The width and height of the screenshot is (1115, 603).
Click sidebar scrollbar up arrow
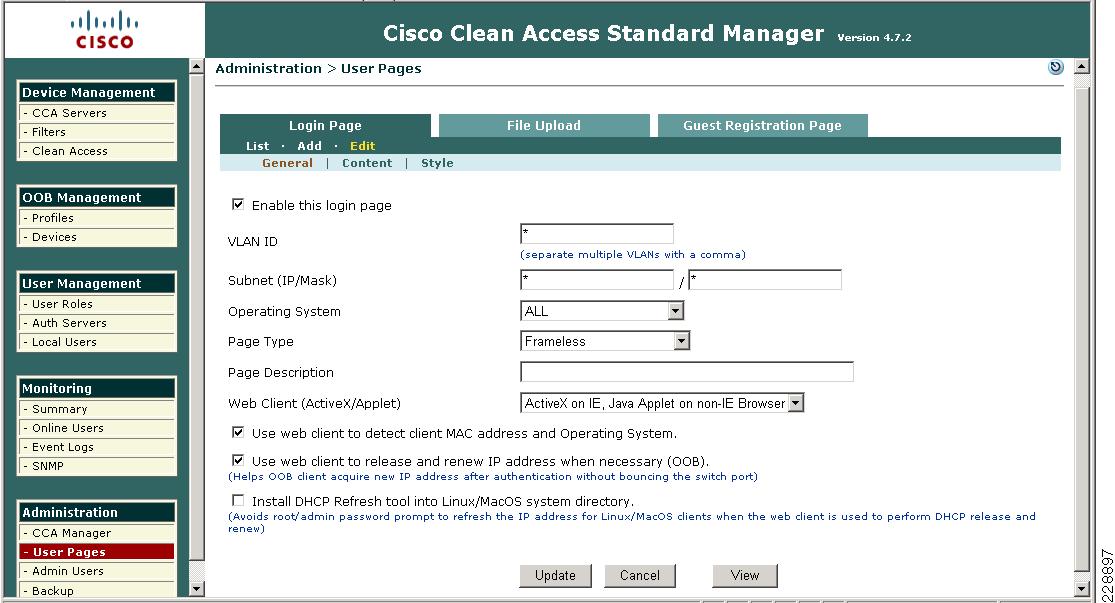coord(197,67)
